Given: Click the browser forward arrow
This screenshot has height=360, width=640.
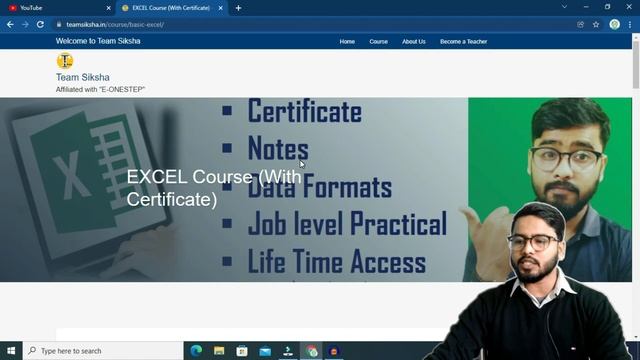Looking at the screenshot, I should click(x=25, y=24).
